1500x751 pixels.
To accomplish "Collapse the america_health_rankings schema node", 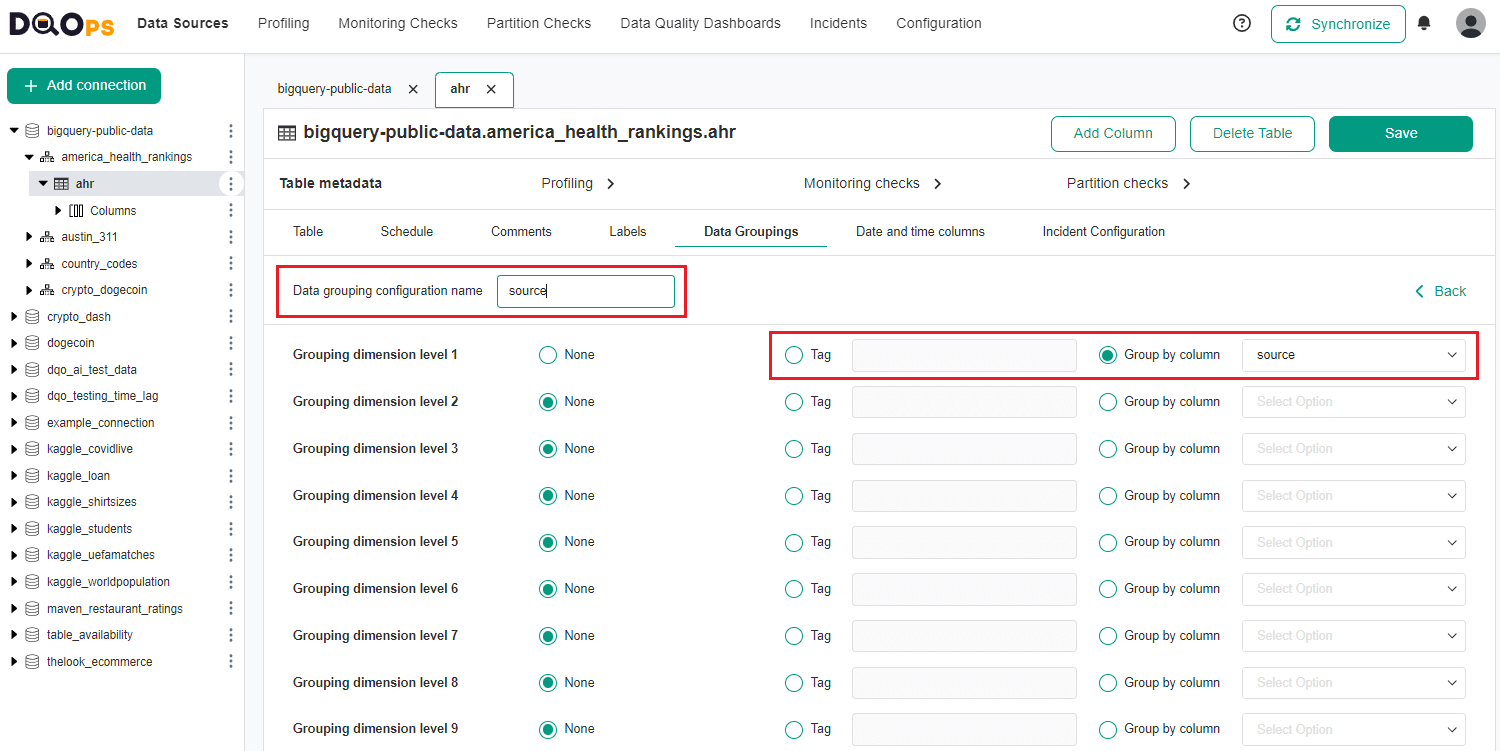I will [x=29, y=157].
